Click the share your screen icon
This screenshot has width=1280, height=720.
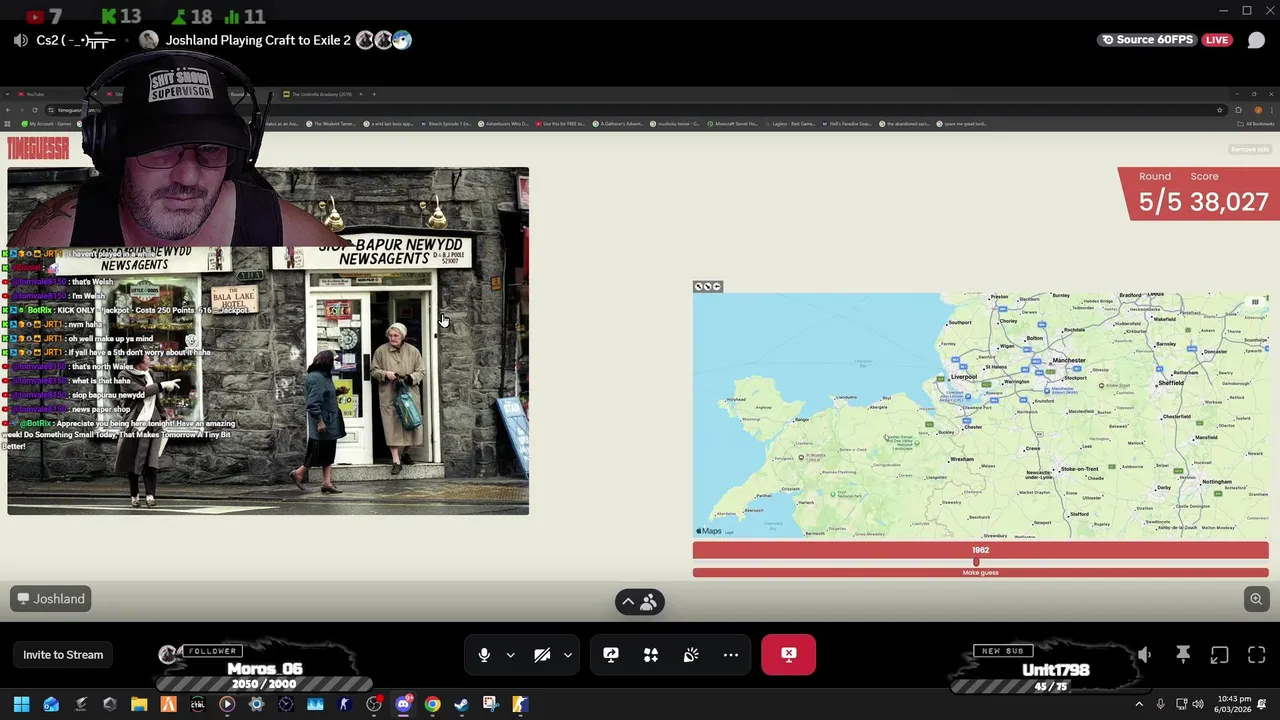[x=611, y=655]
